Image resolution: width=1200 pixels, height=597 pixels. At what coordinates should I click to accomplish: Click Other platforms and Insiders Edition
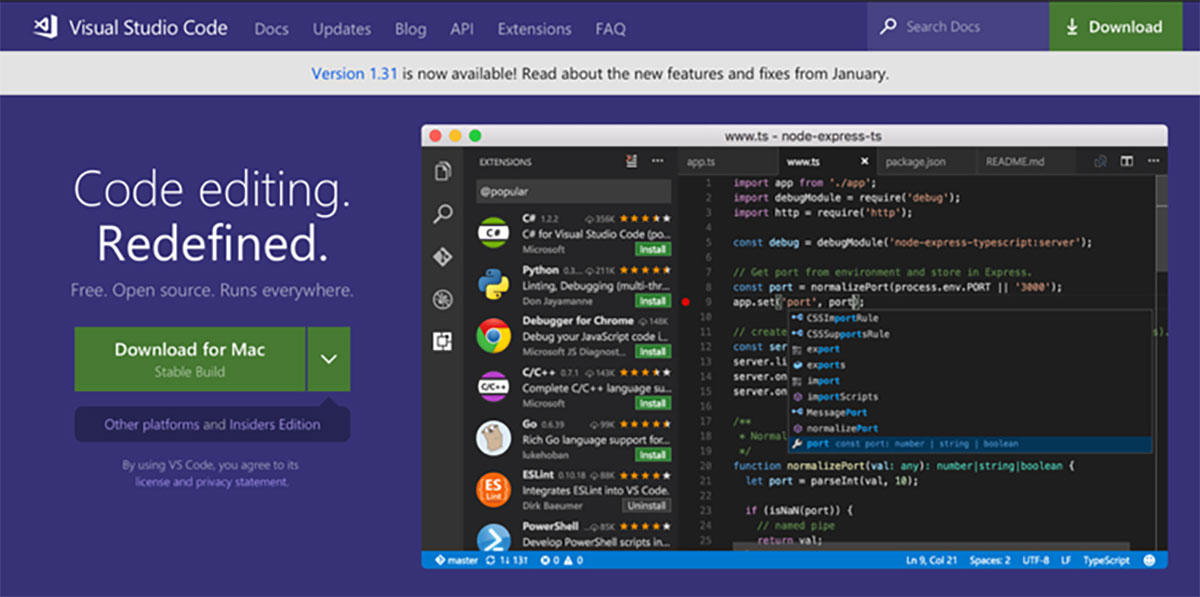tap(212, 424)
